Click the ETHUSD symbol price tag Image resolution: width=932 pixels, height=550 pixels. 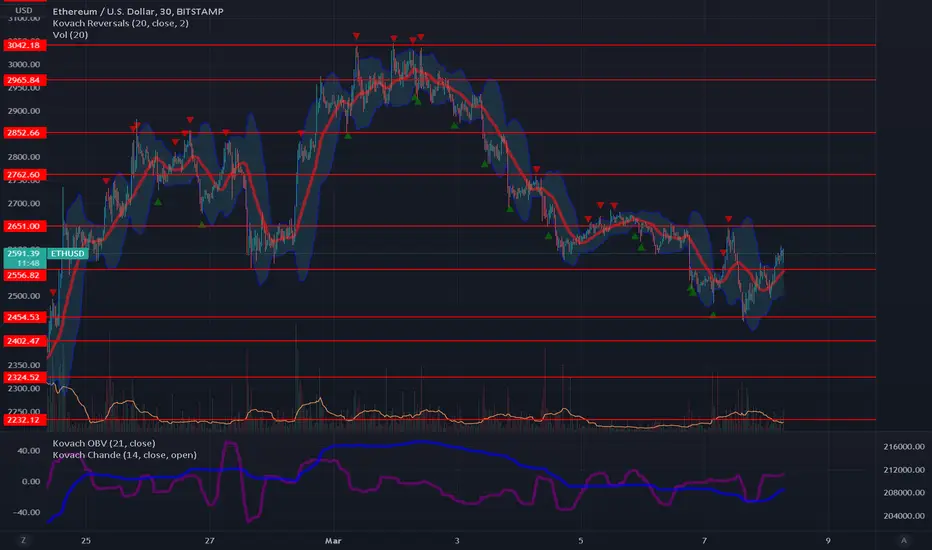tap(67, 254)
